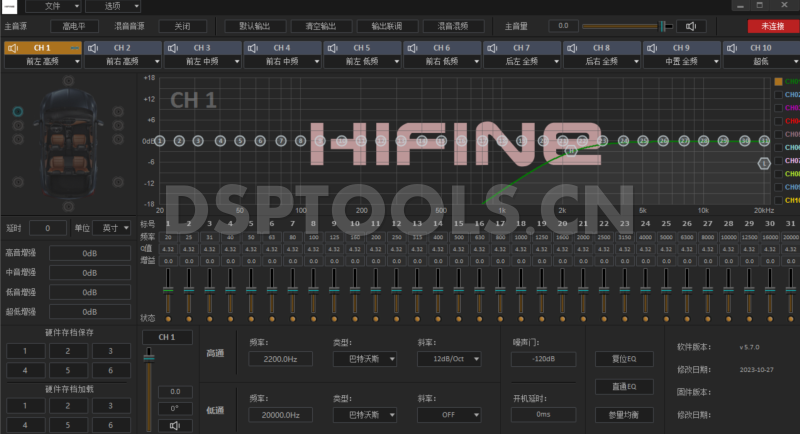Select front-right top speaker on car diagram
Image resolution: width=800 pixels, height=434 pixels.
pyautogui.click(x=118, y=111)
